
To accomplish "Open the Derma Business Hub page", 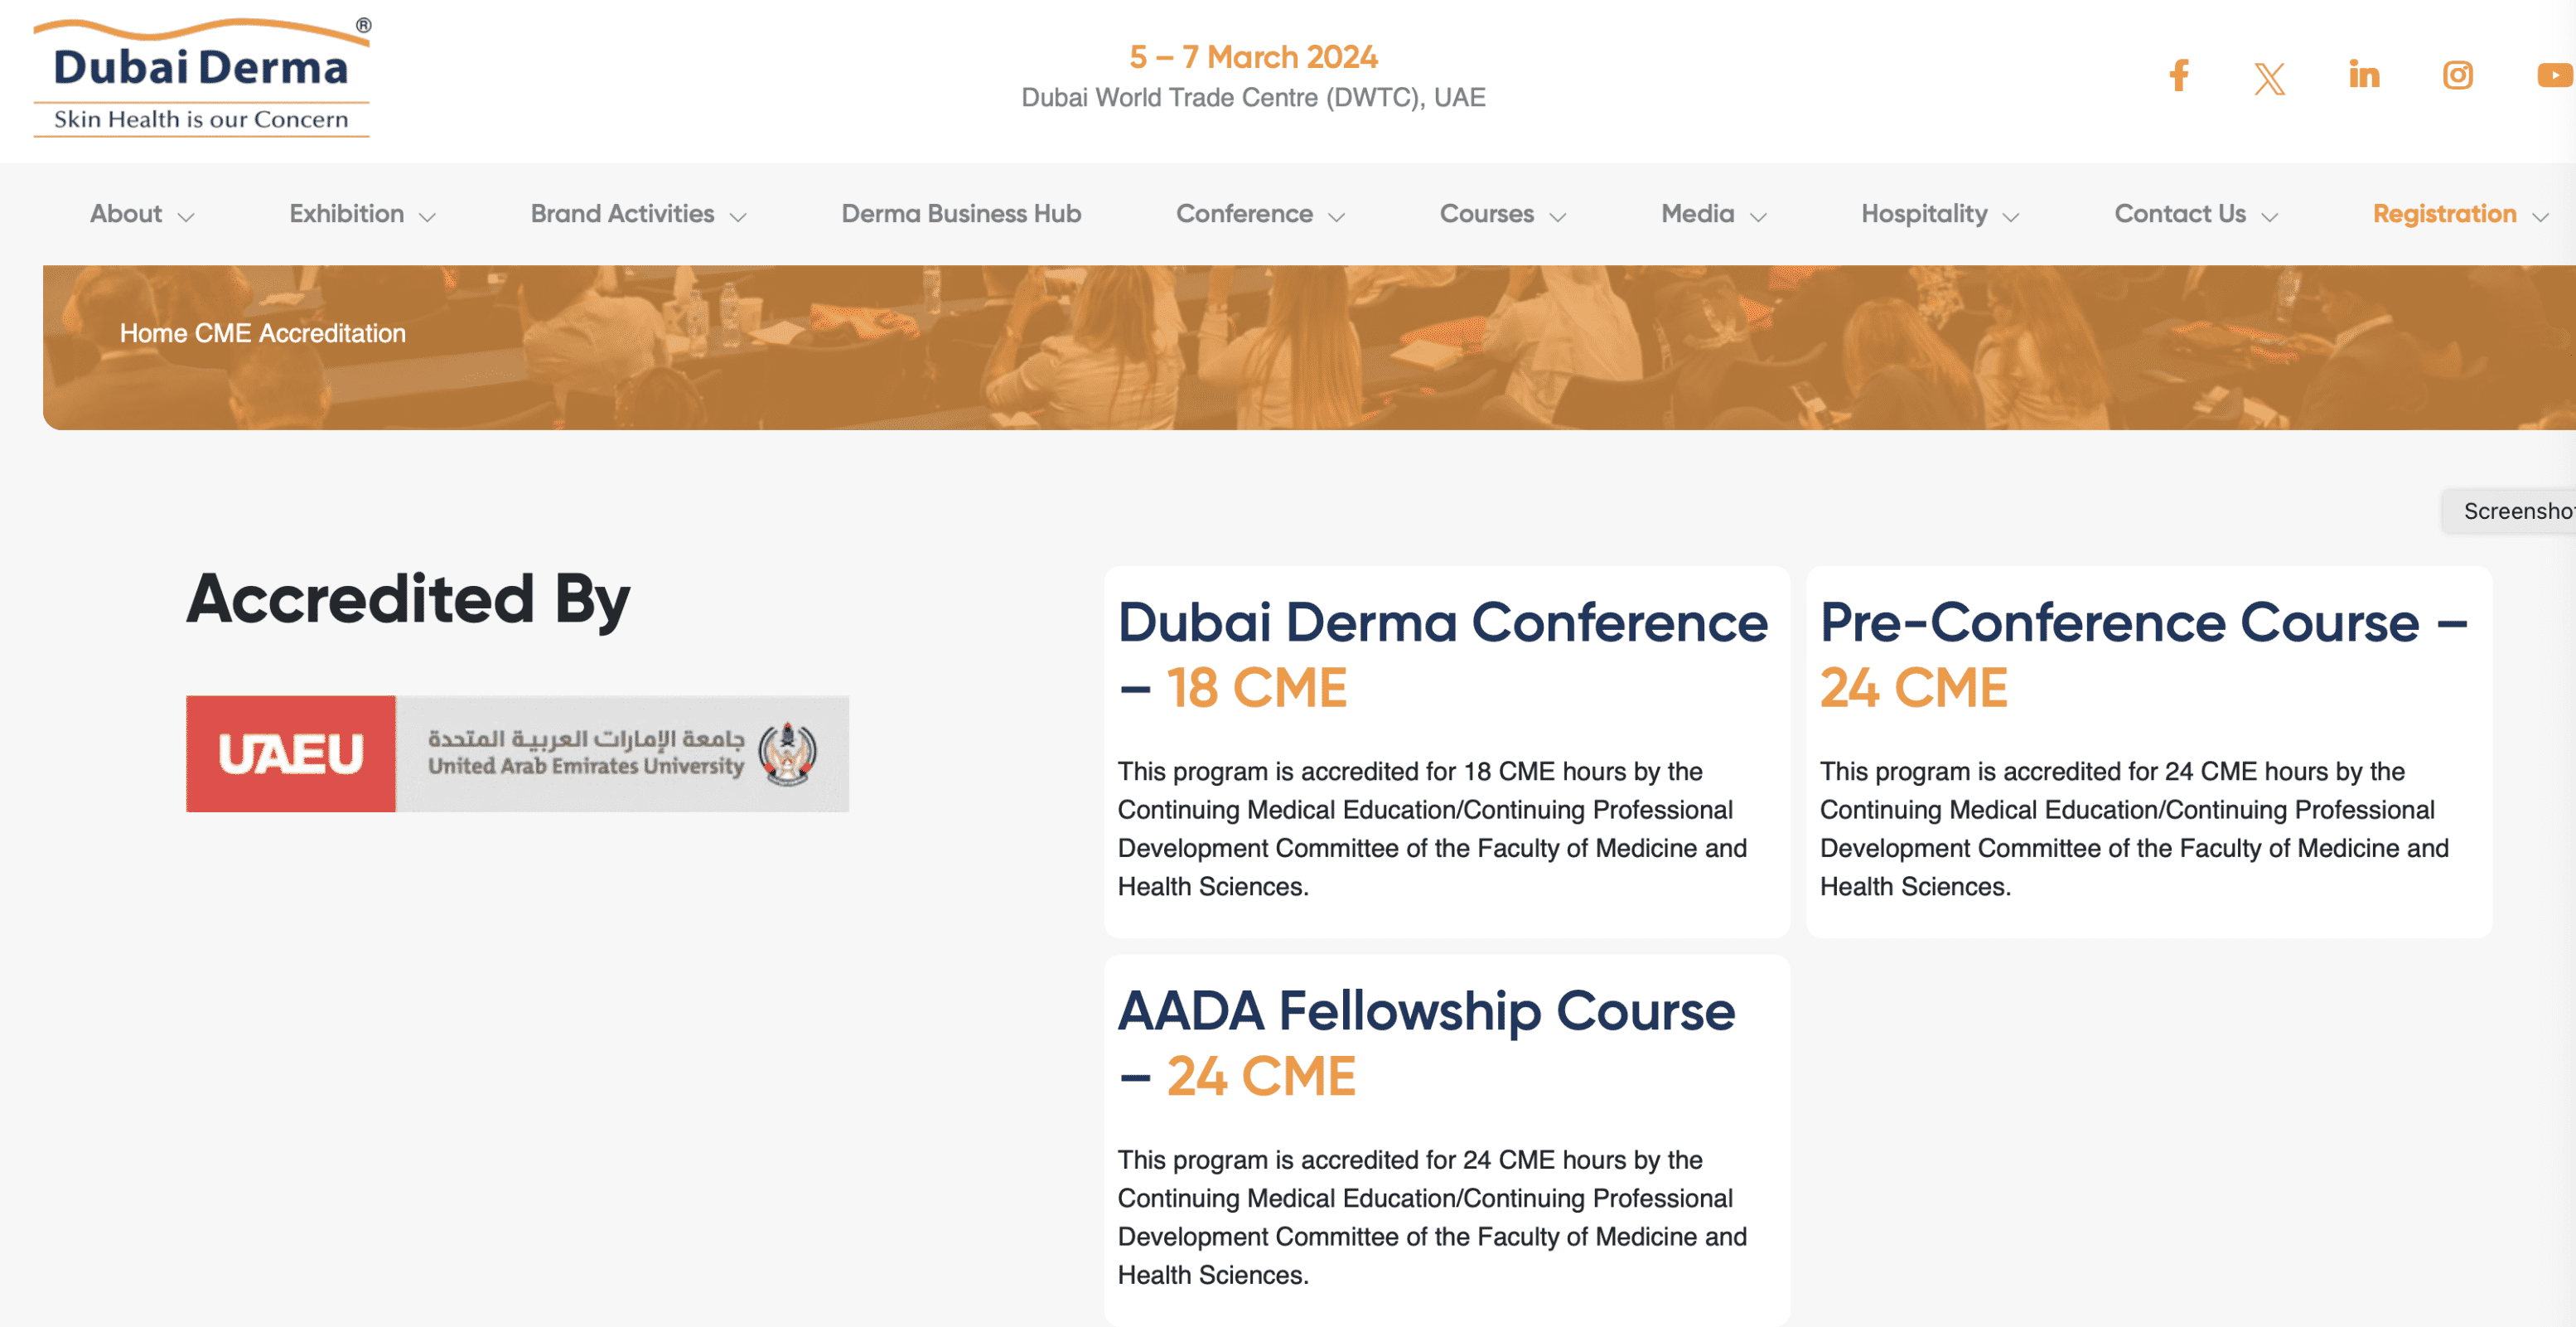I will pos(961,214).
